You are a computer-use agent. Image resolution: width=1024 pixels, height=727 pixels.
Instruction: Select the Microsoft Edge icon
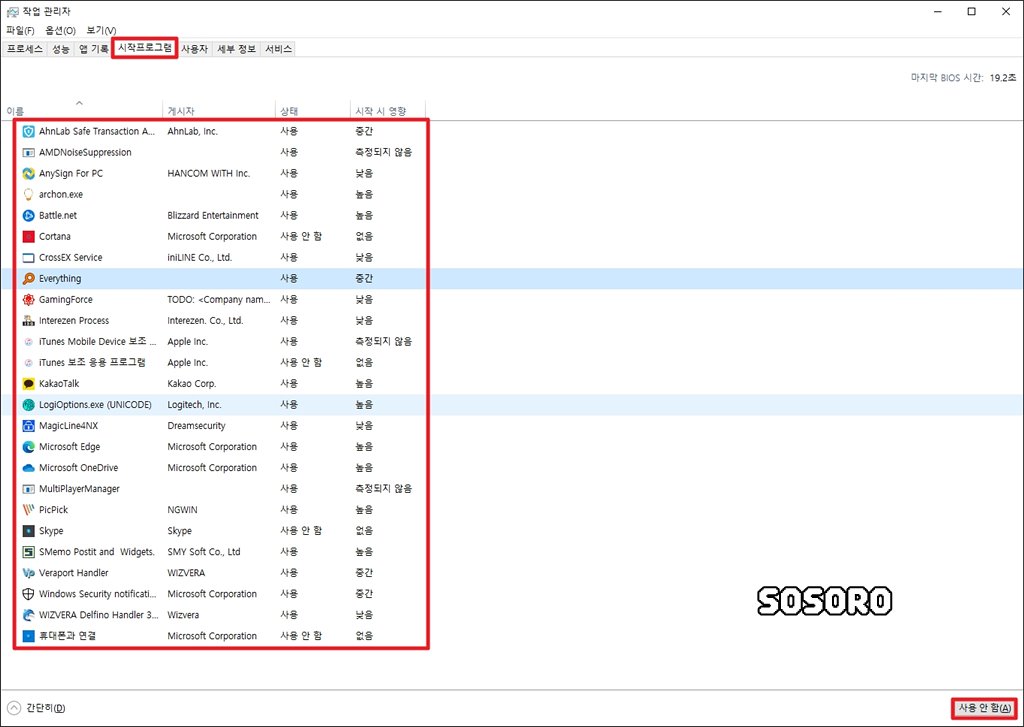(x=28, y=447)
